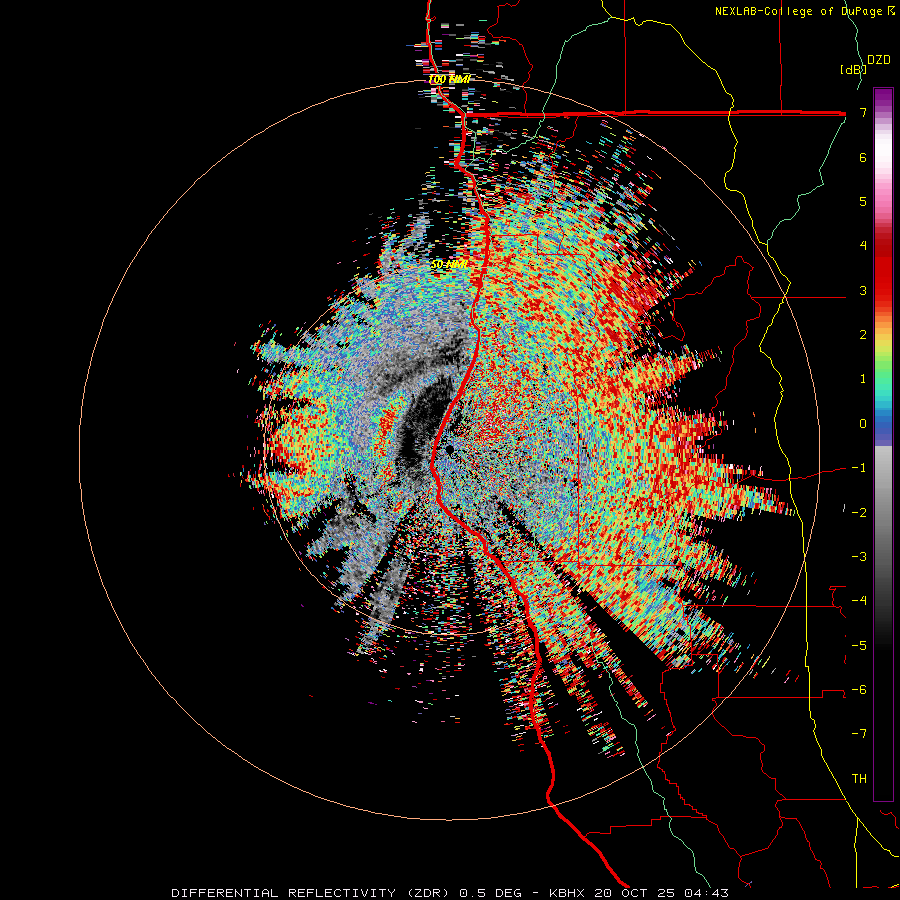Click the legend value 7 at top

(x=863, y=112)
